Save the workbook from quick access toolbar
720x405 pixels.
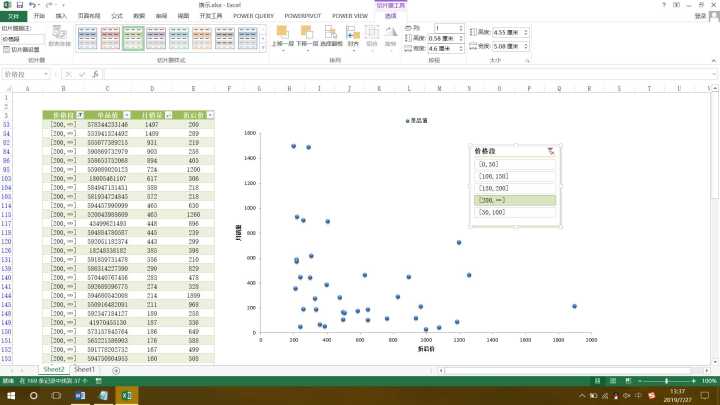(19, 5)
